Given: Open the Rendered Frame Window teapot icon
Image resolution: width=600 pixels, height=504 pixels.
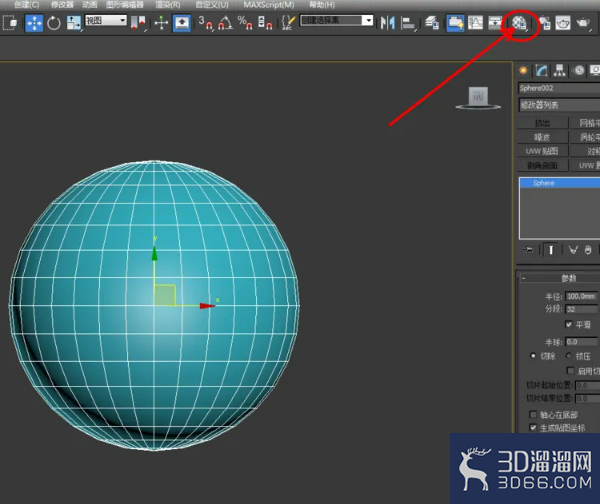Looking at the screenshot, I should tap(562, 23).
